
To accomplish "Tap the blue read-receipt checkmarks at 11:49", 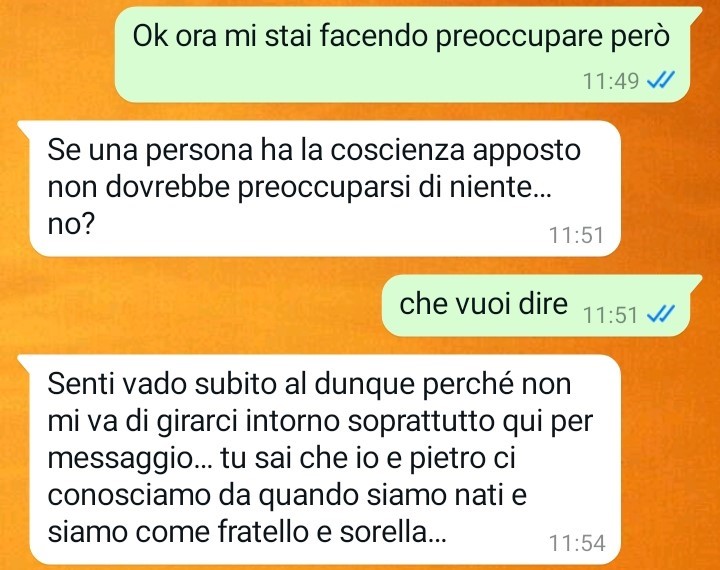I will click(x=660, y=80).
